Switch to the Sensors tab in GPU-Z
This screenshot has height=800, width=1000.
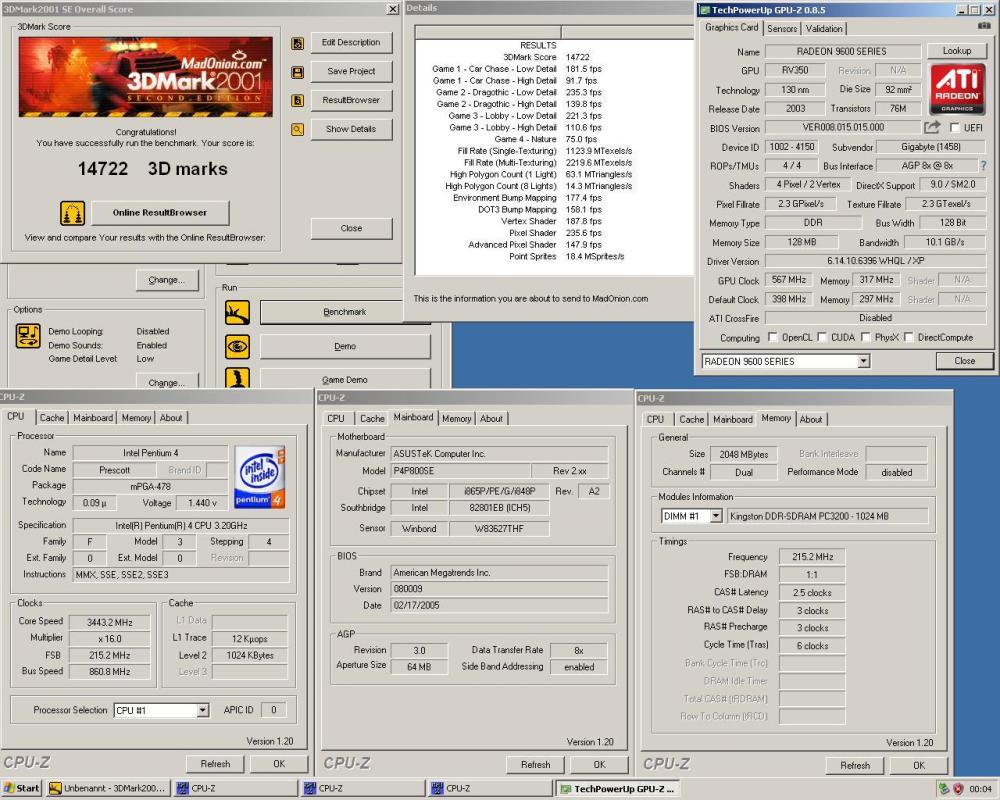782,29
